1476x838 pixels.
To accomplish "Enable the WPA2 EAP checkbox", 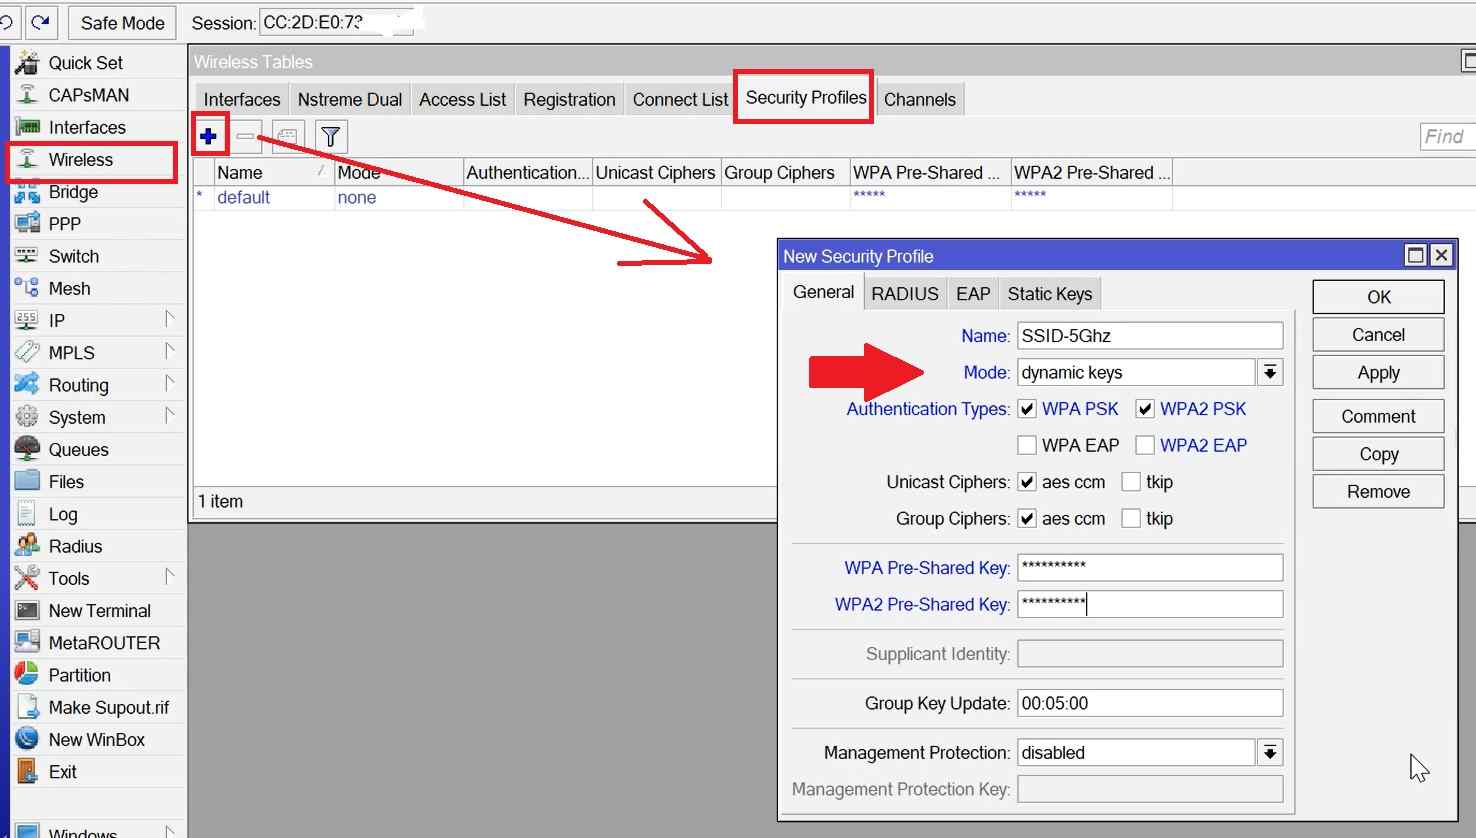I will tap(1145, 445).
